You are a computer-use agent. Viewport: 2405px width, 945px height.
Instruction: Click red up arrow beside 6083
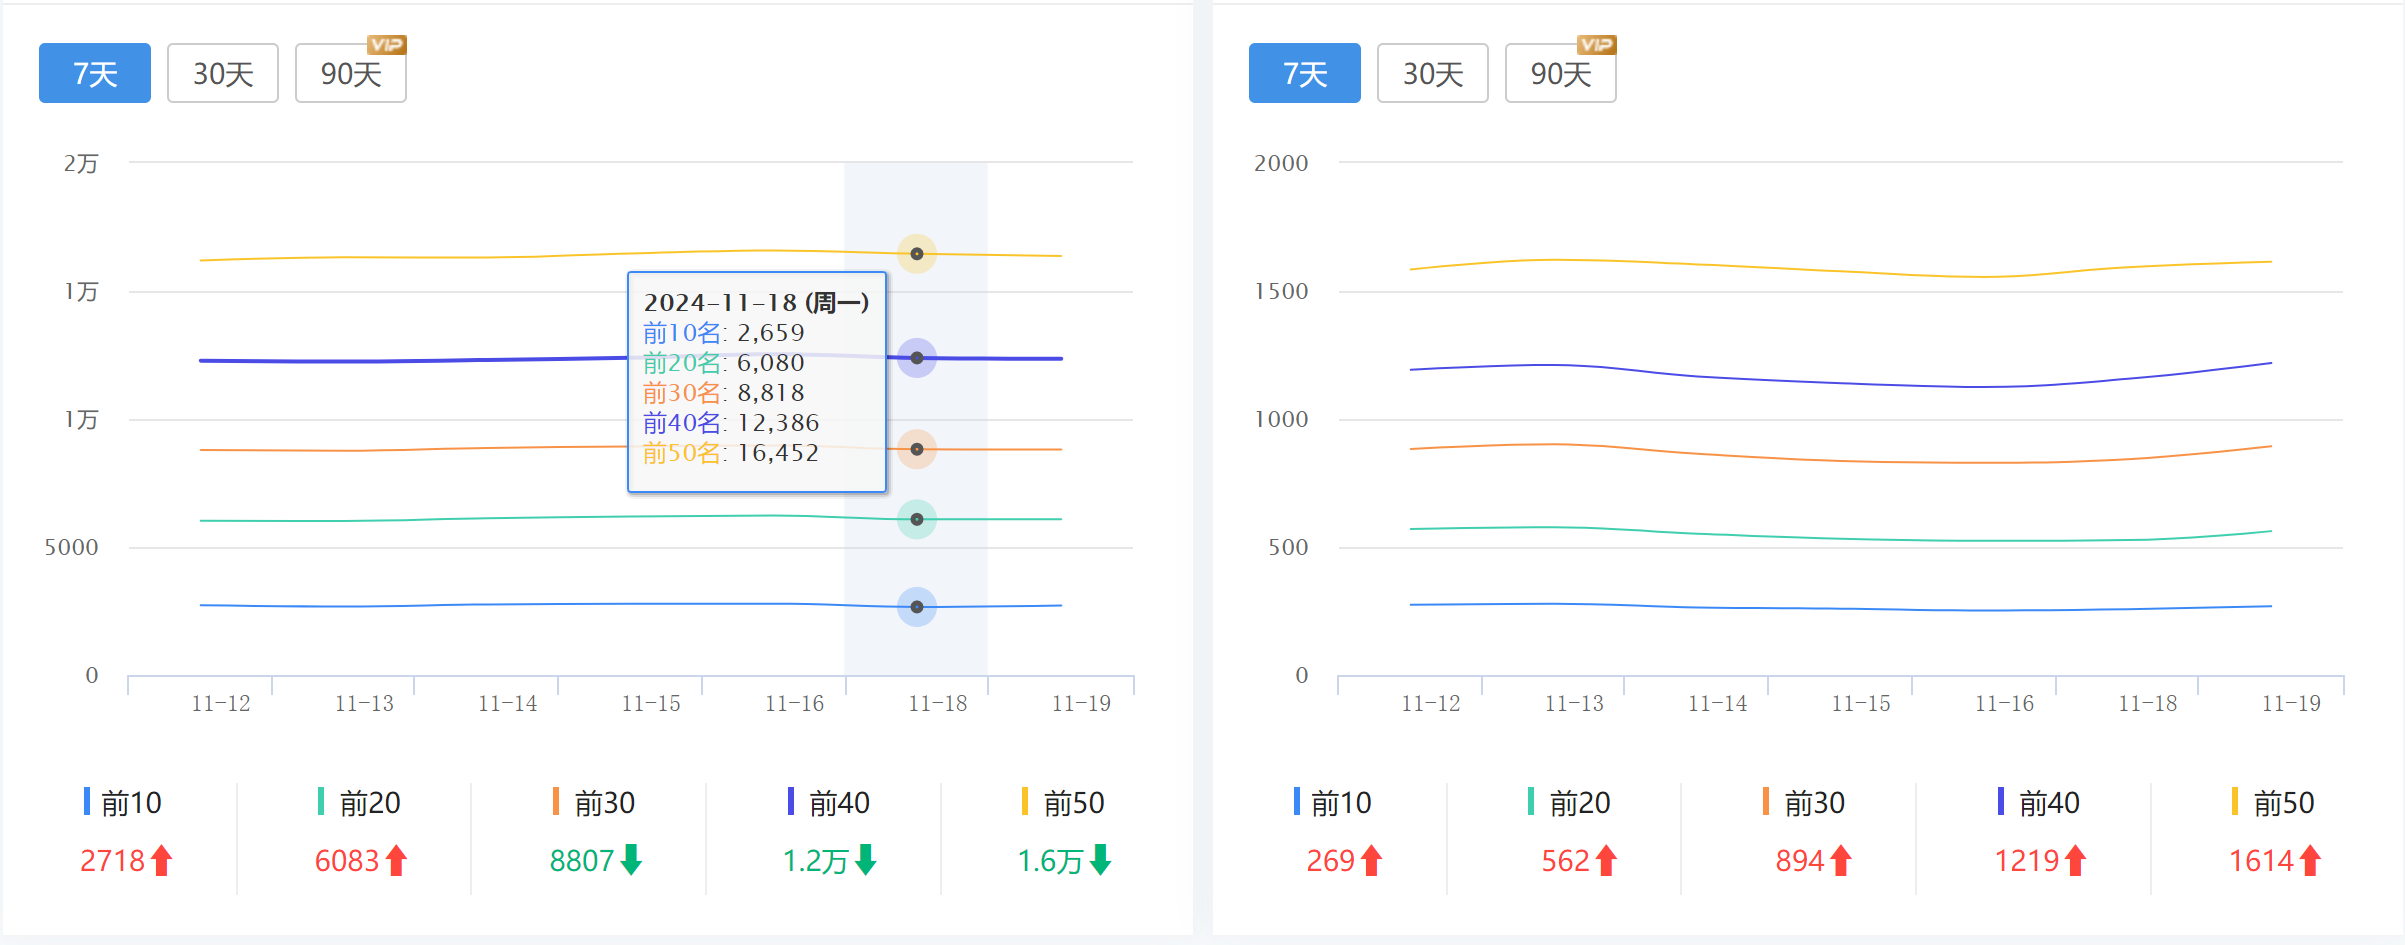pyautogui.click(x=397, y=860)
